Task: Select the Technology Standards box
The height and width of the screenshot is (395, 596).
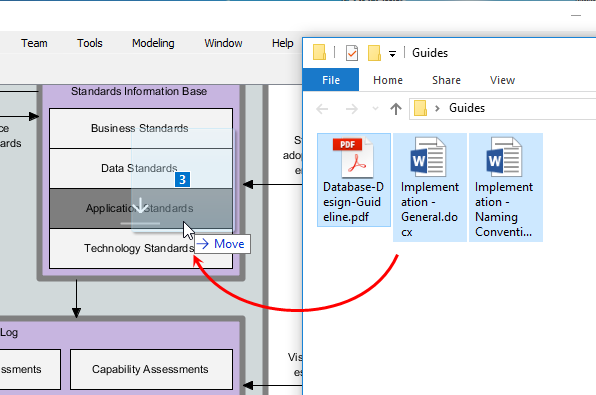Action: [x=141, y=249]
